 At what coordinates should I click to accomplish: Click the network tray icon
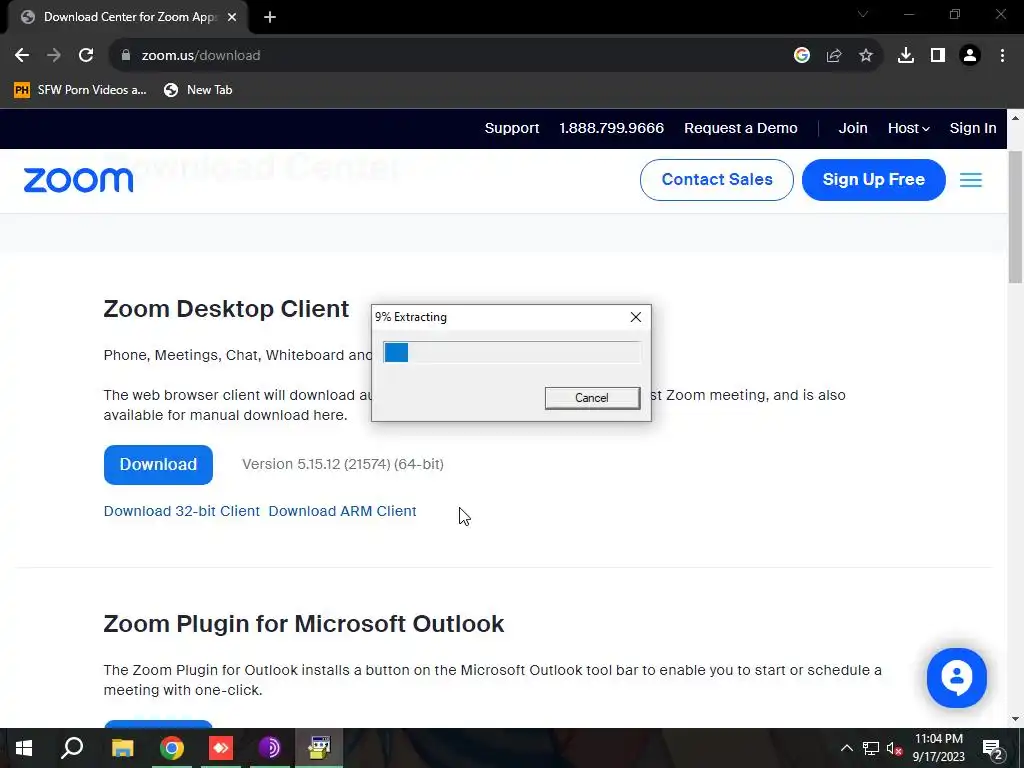[871, 748]
